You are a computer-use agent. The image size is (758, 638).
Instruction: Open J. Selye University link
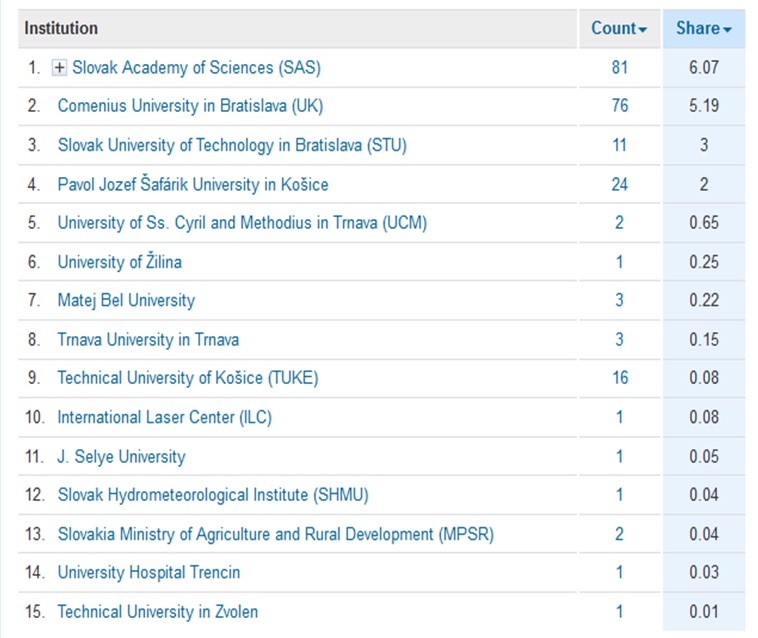click(x=121, y=456)
